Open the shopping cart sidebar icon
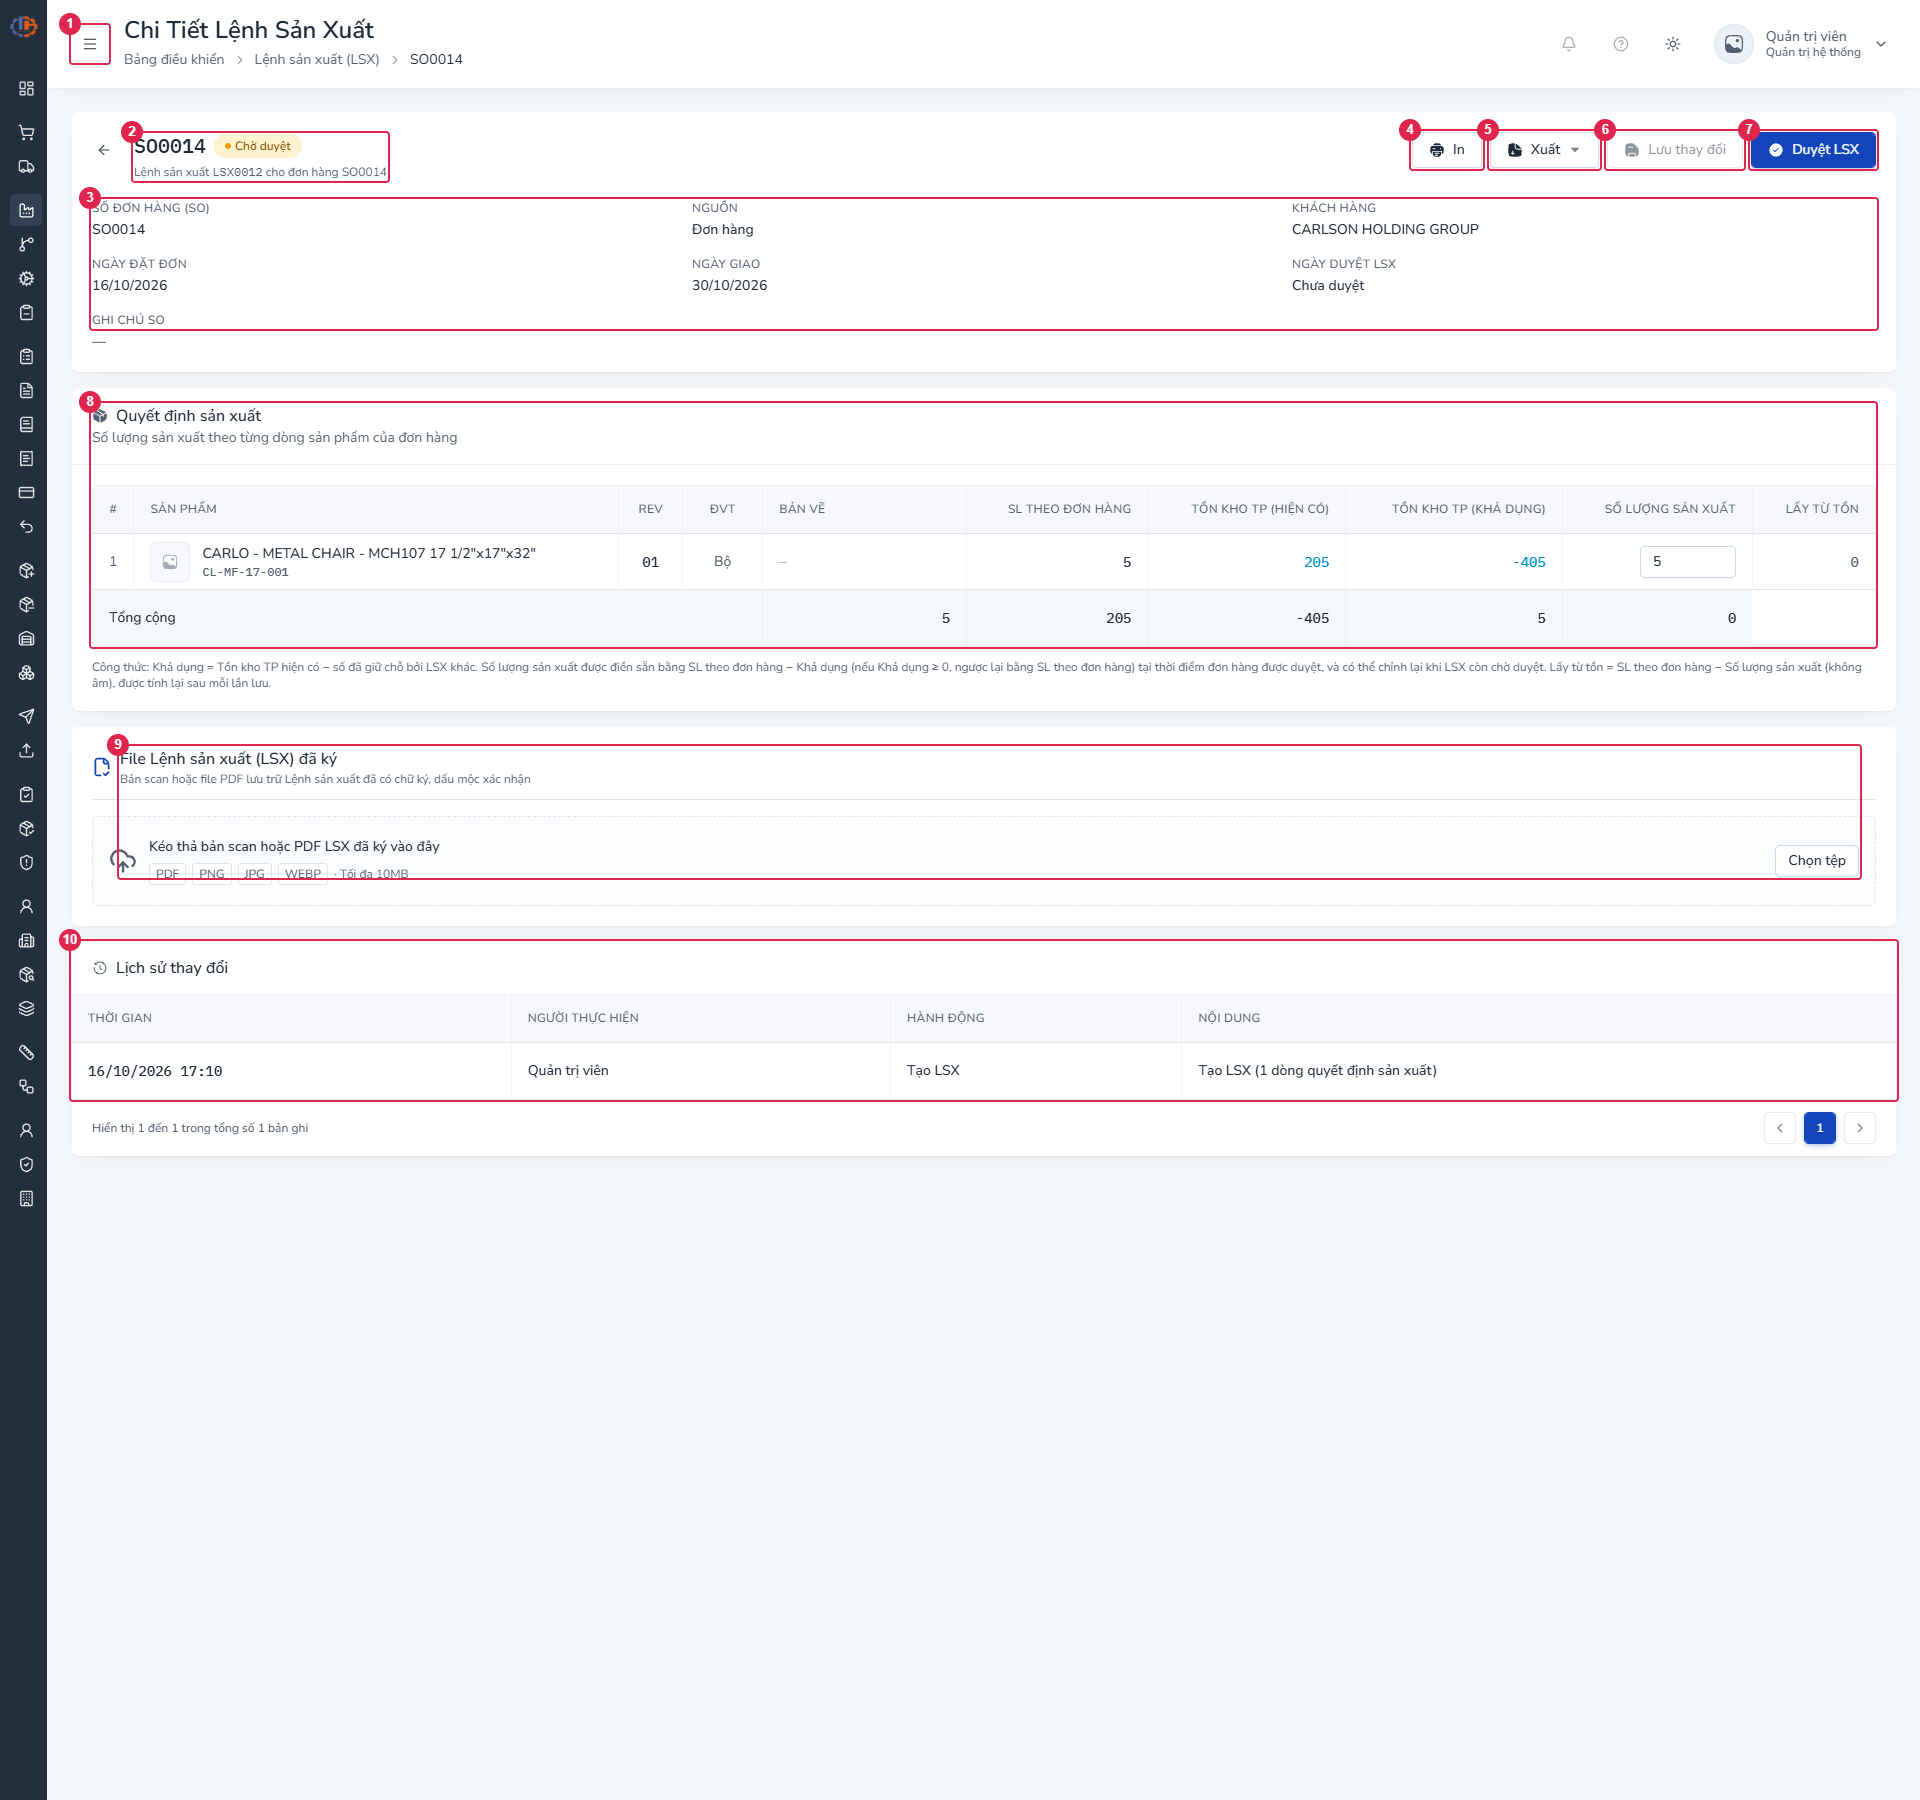 pyautogui.click(x=27, y=133)
